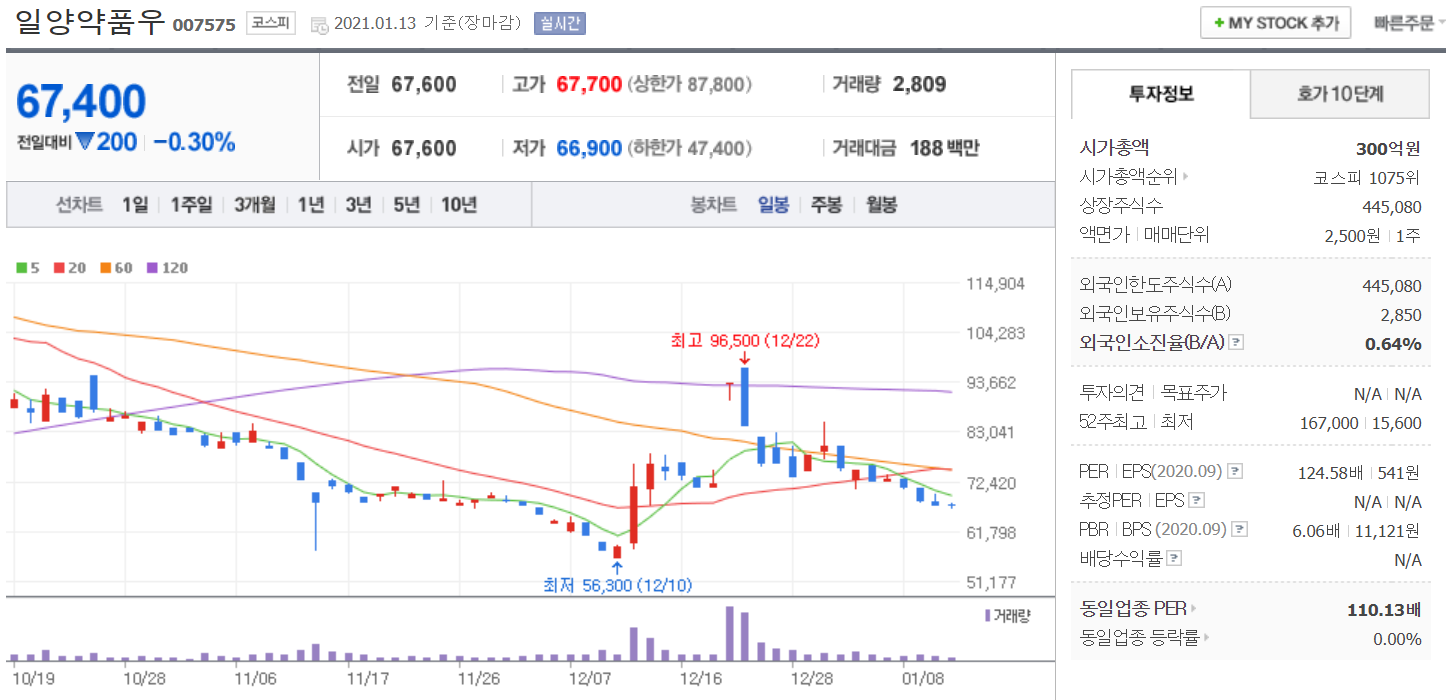Click the 실시간 badge in the header
The image size is (1456, 700).
(559, 23)
